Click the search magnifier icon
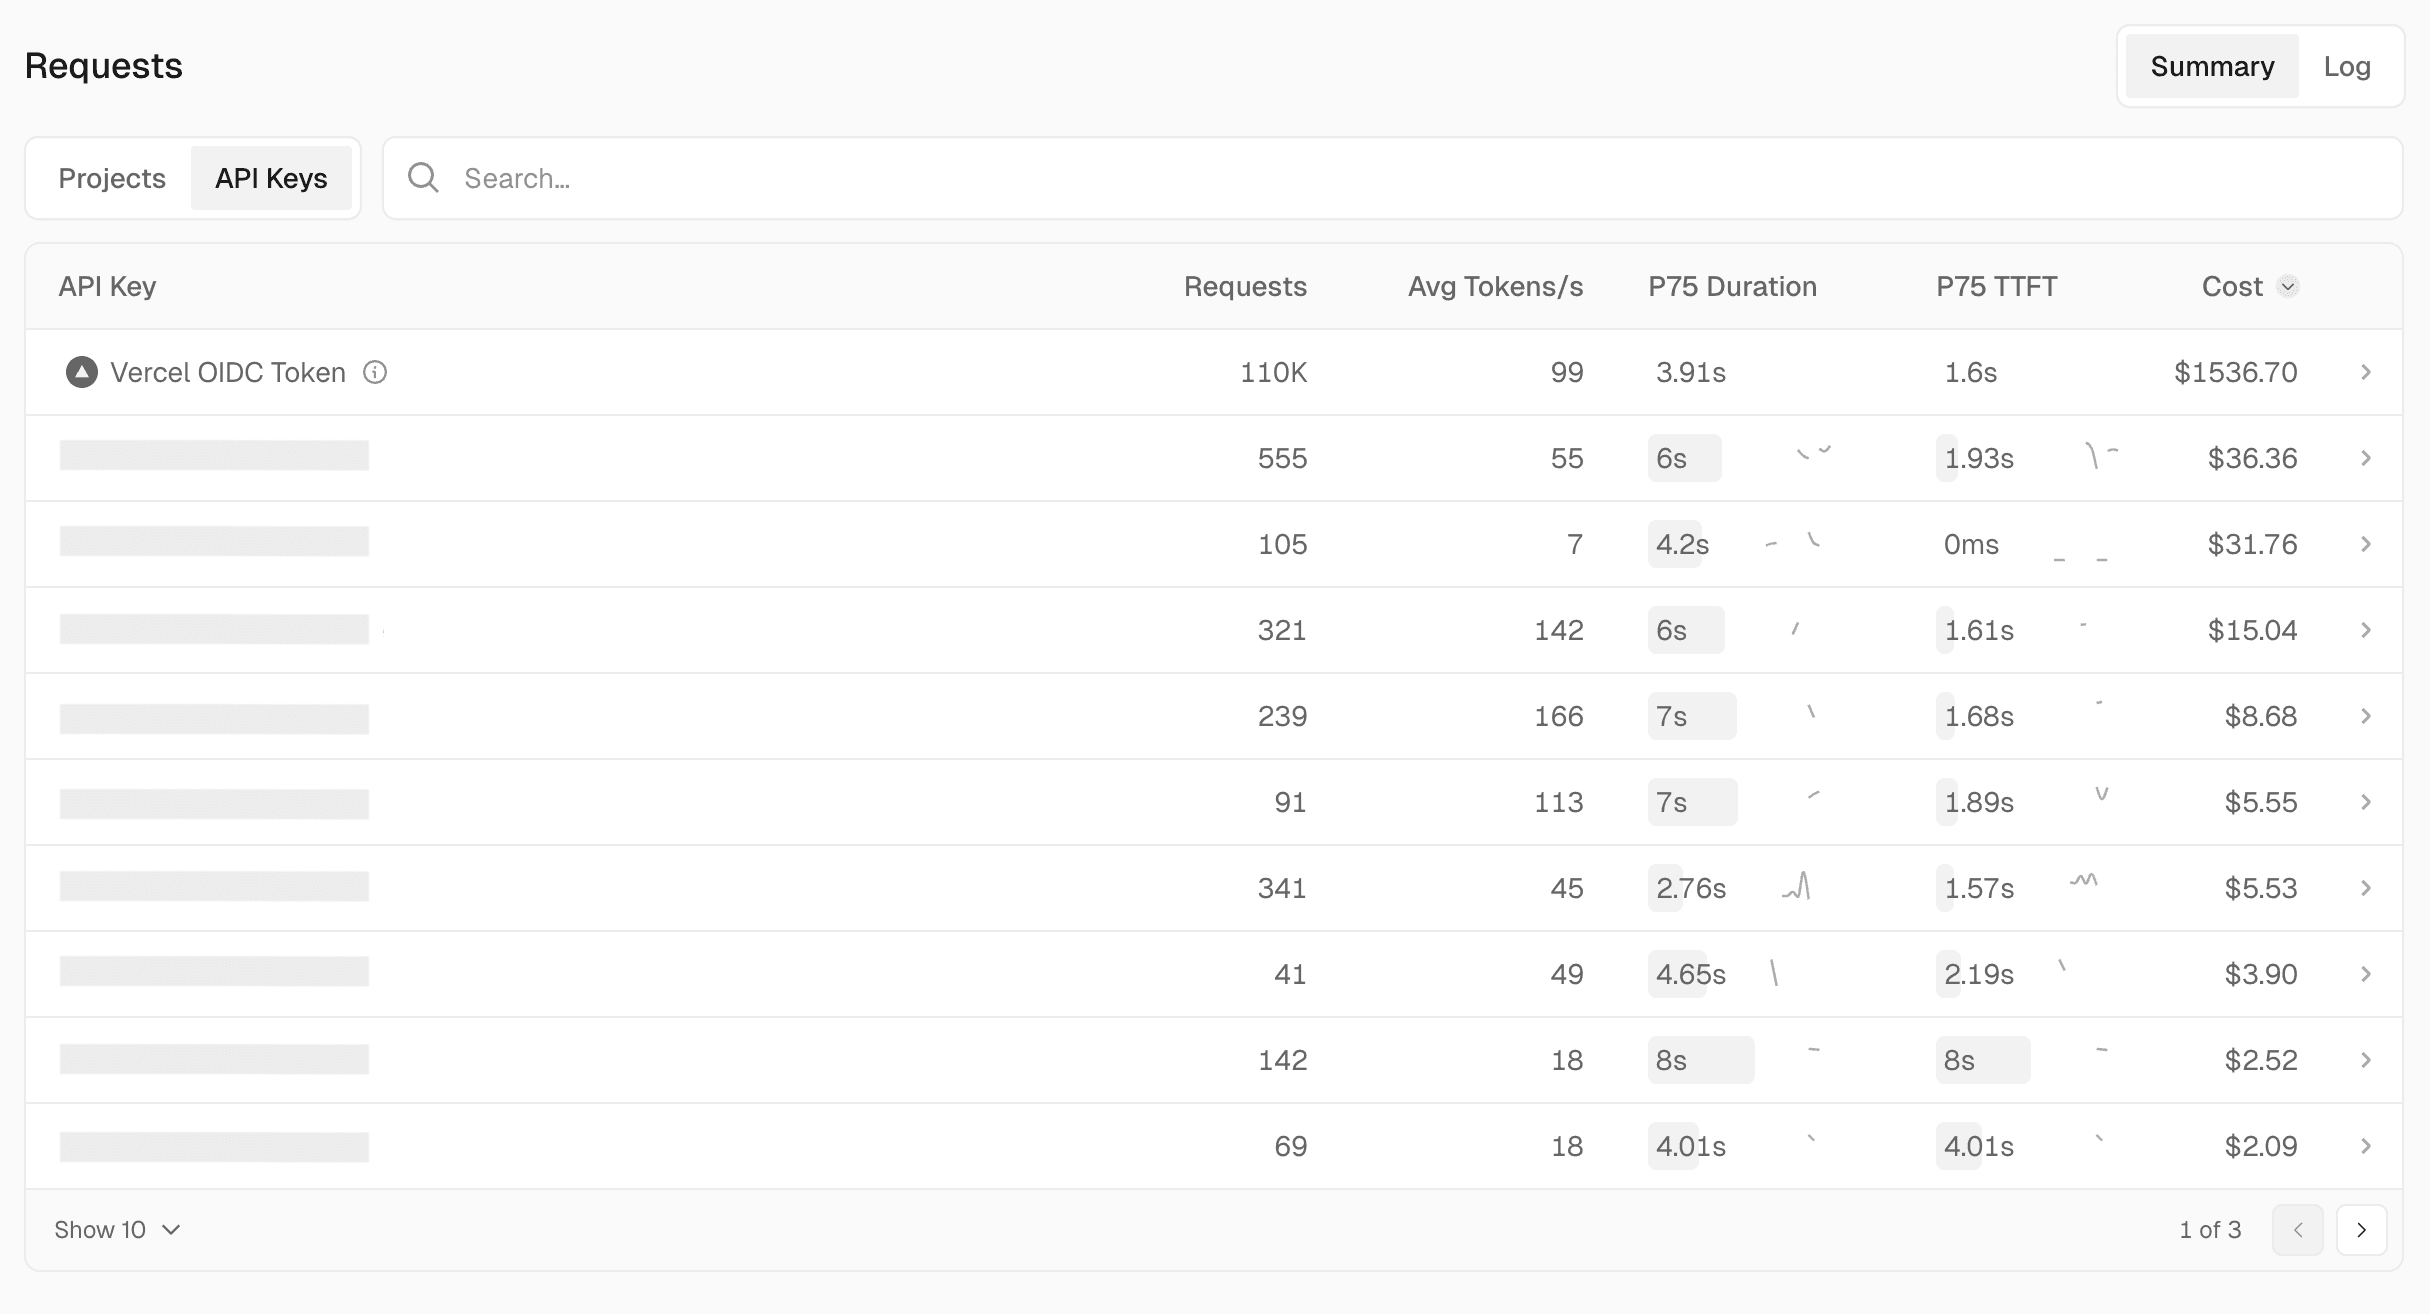The image size is (2430, 1314). pyautogui.click(x=423, y=178)
